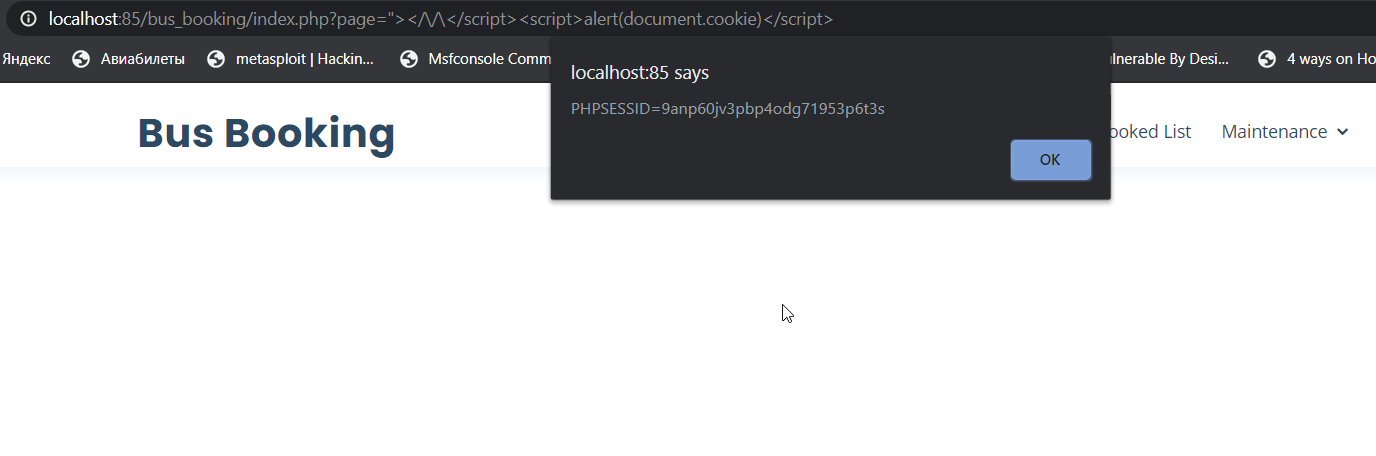Click the site information icon in address bar
The height and width of the screenshot is (456, 1376).
[x=28, y=19]
